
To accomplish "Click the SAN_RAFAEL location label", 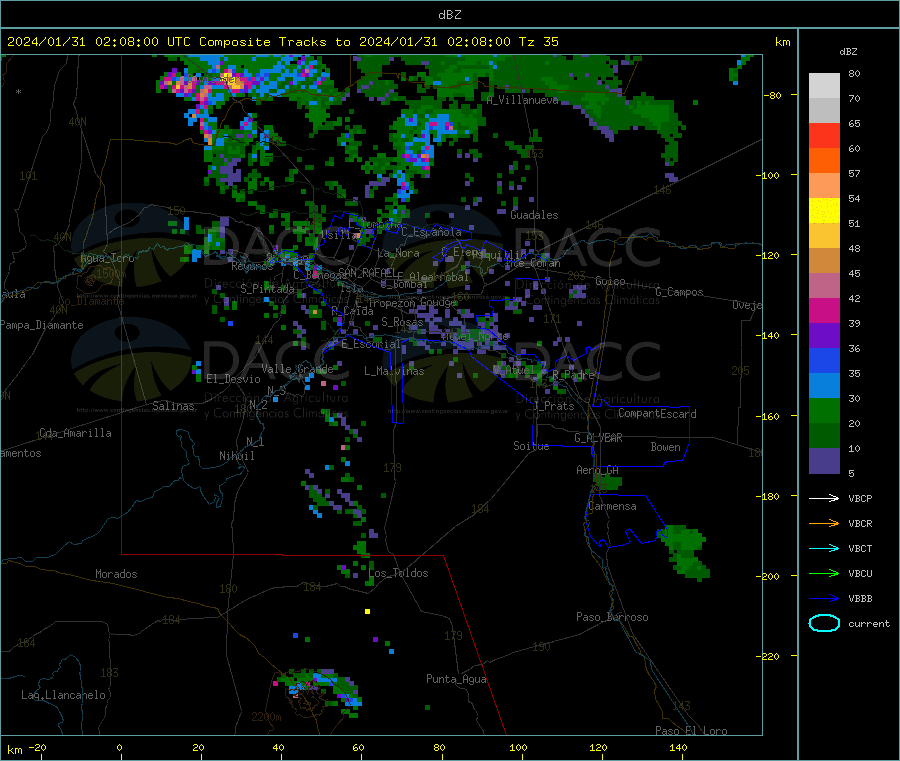I will click(x=366, y=272).
